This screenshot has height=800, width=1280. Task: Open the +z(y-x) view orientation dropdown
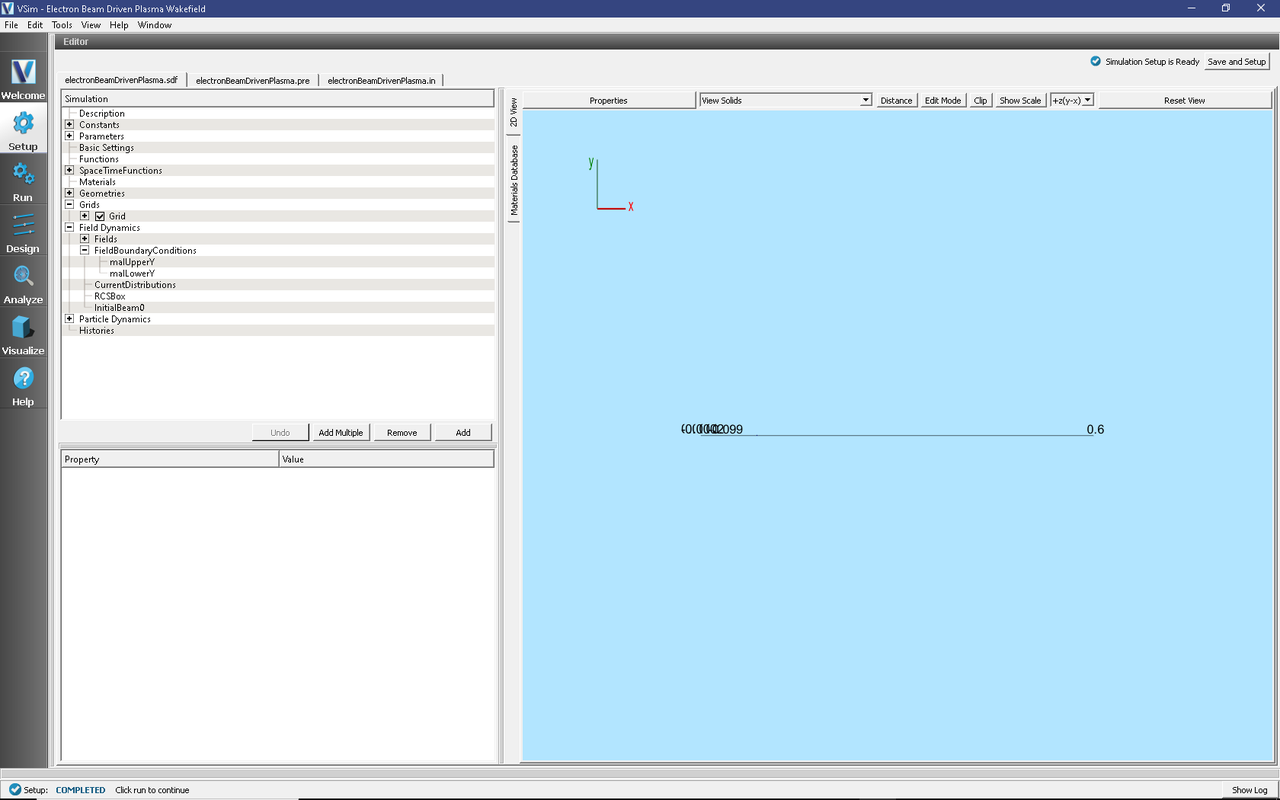1071,100
